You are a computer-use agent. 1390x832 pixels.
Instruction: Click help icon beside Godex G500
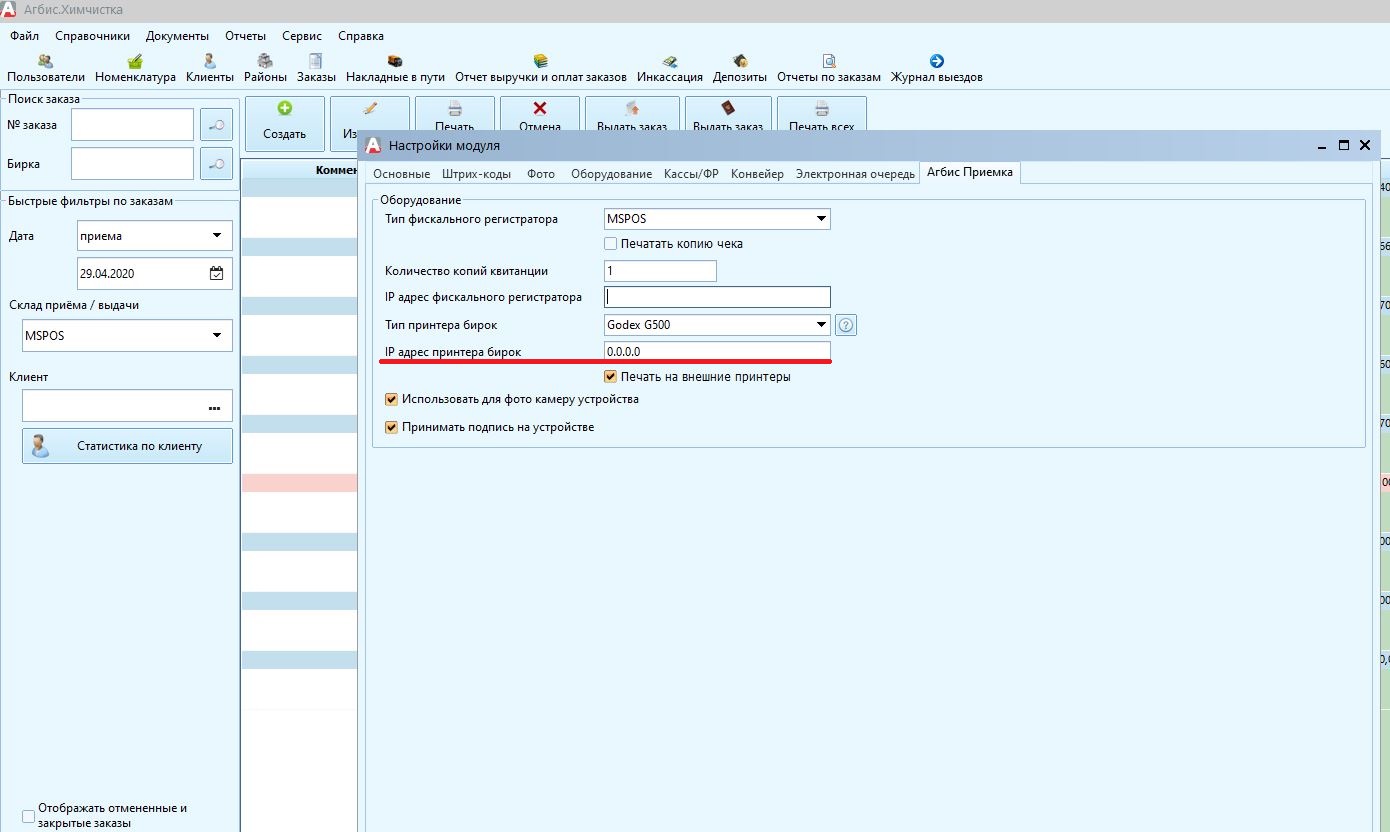click(846, 325)
